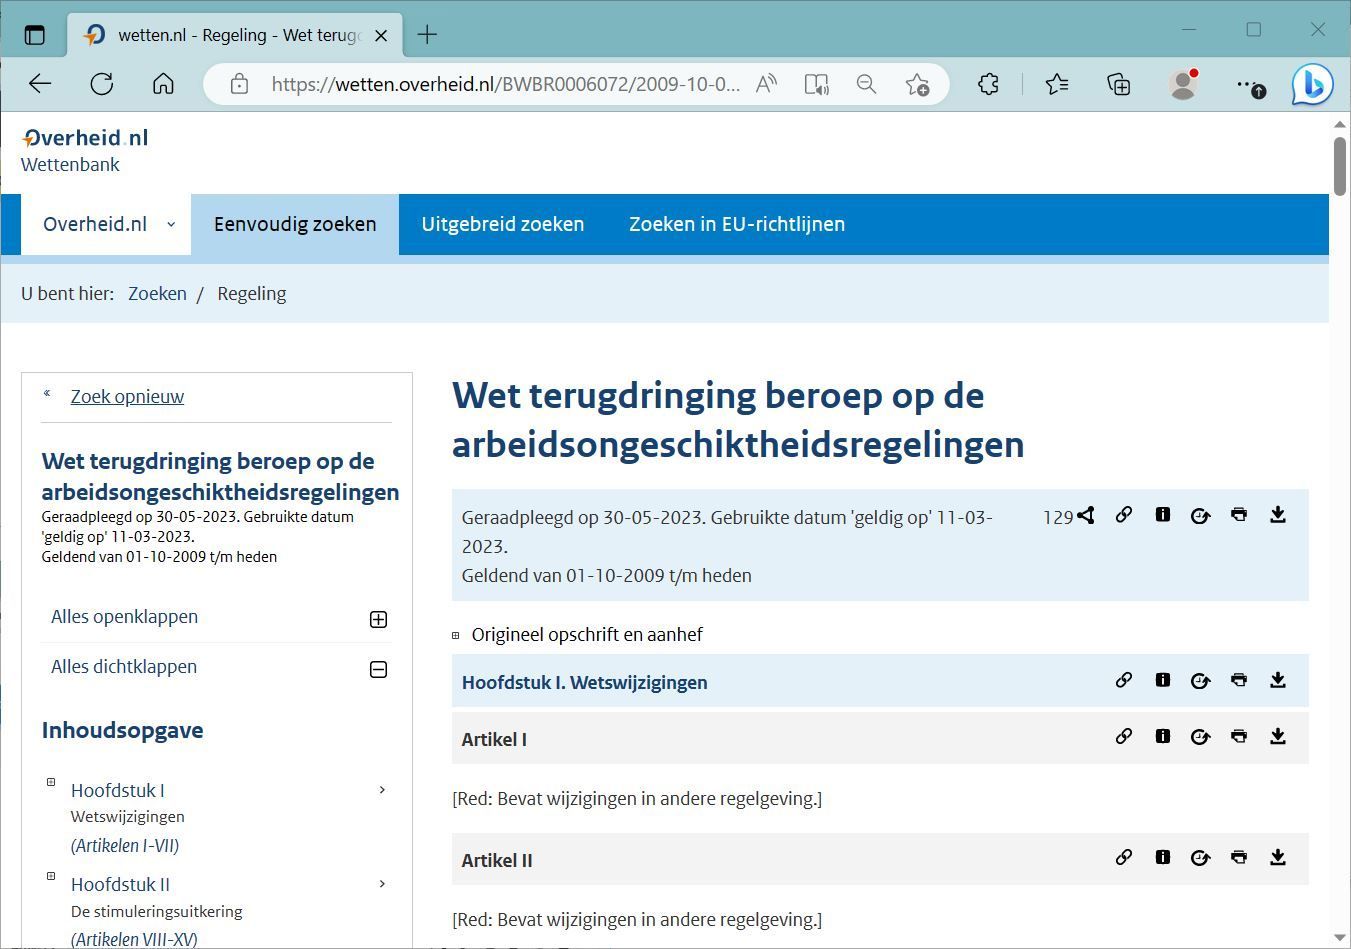This screenshot has width=1351, height=949.
Task: Show info icon for Artikel I
Action: click(1162, 736)
